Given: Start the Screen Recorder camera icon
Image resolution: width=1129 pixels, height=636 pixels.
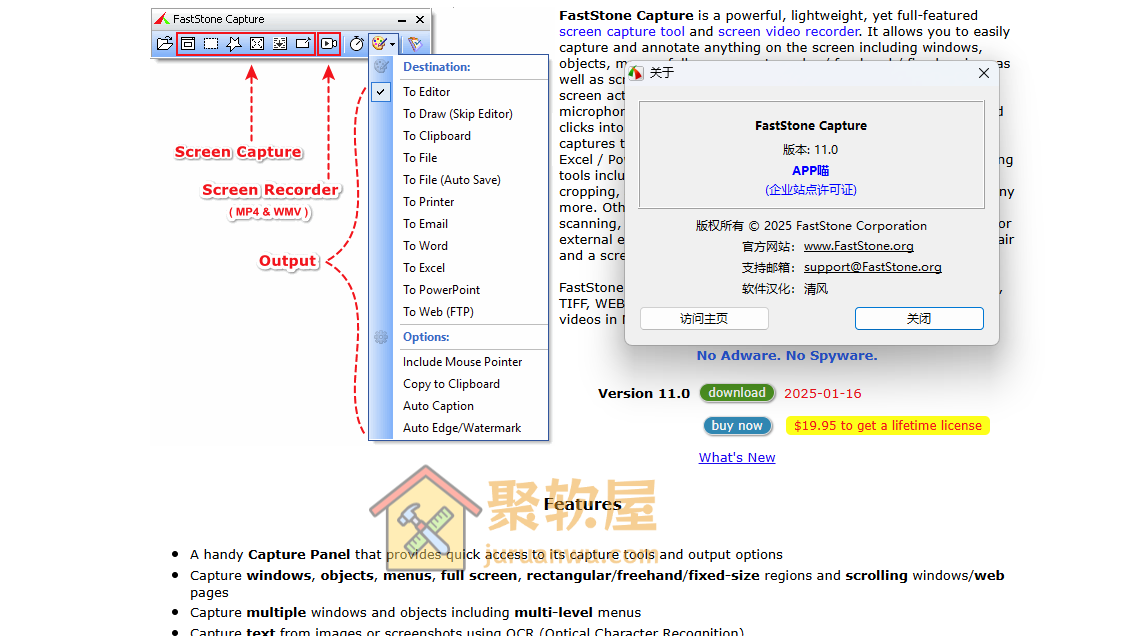Looking at the screenshot, I should click(x=329, y=44).
